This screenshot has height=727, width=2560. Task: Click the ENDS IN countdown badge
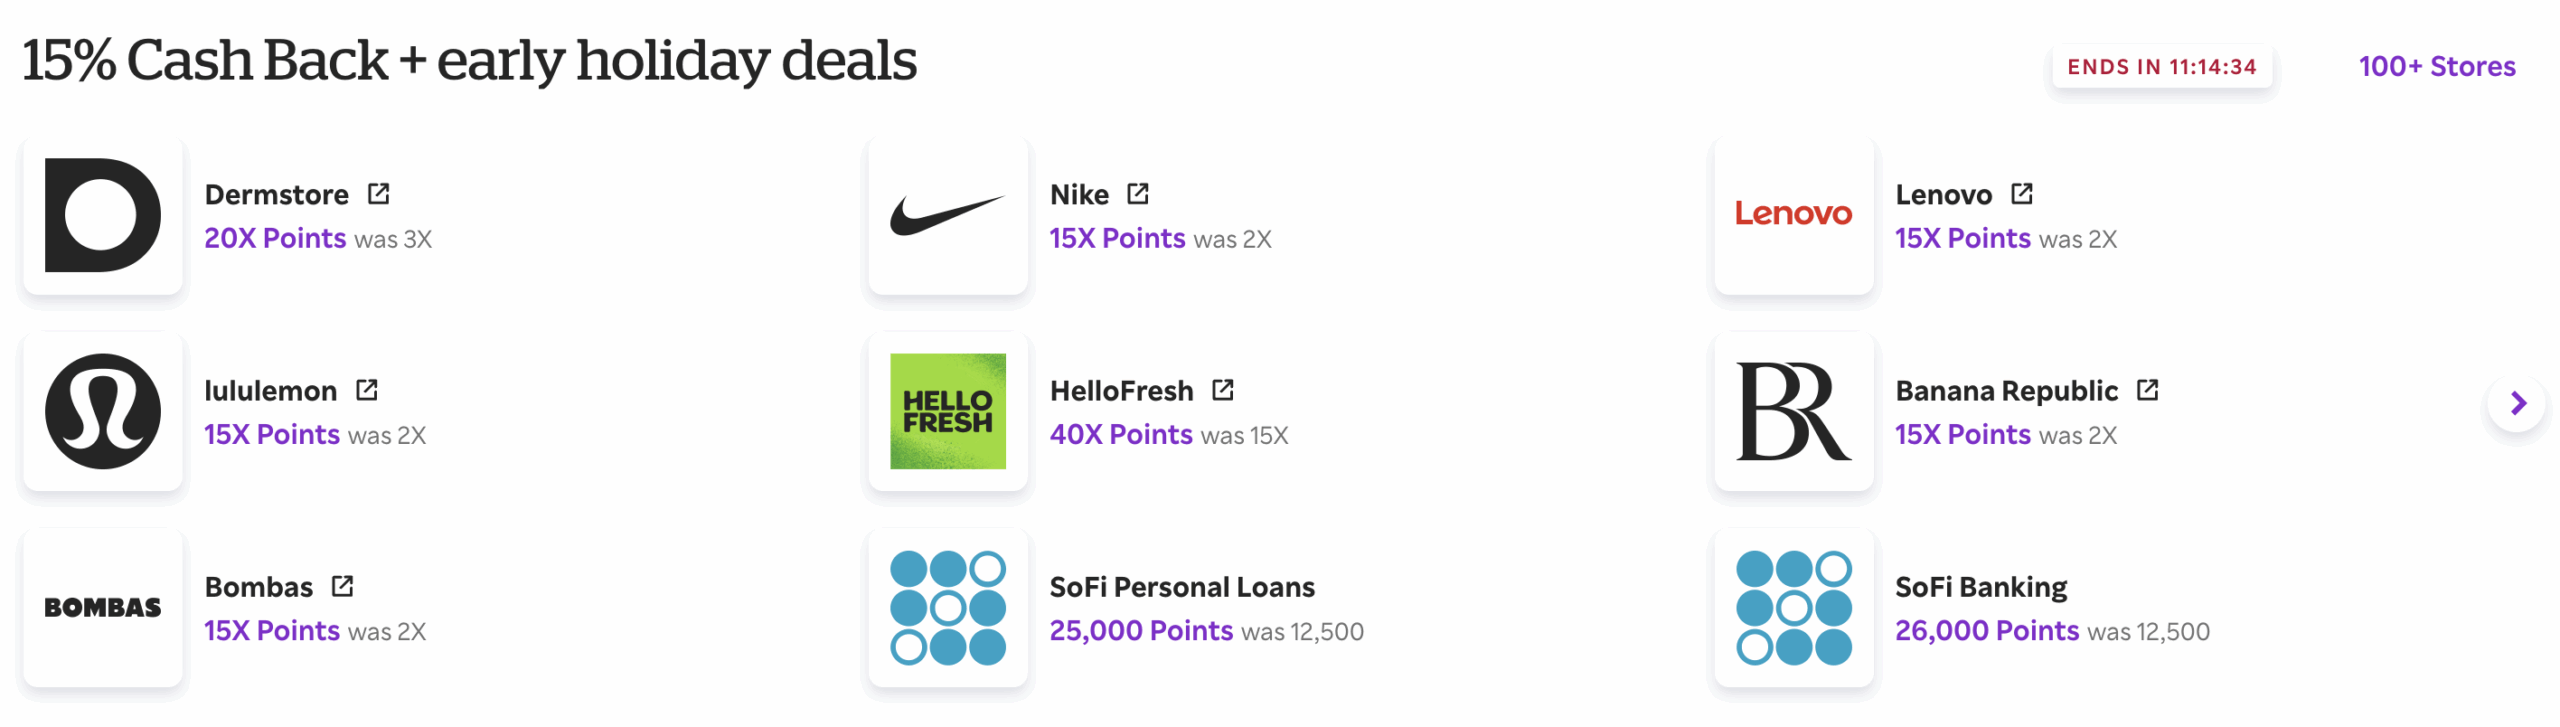2161,67
